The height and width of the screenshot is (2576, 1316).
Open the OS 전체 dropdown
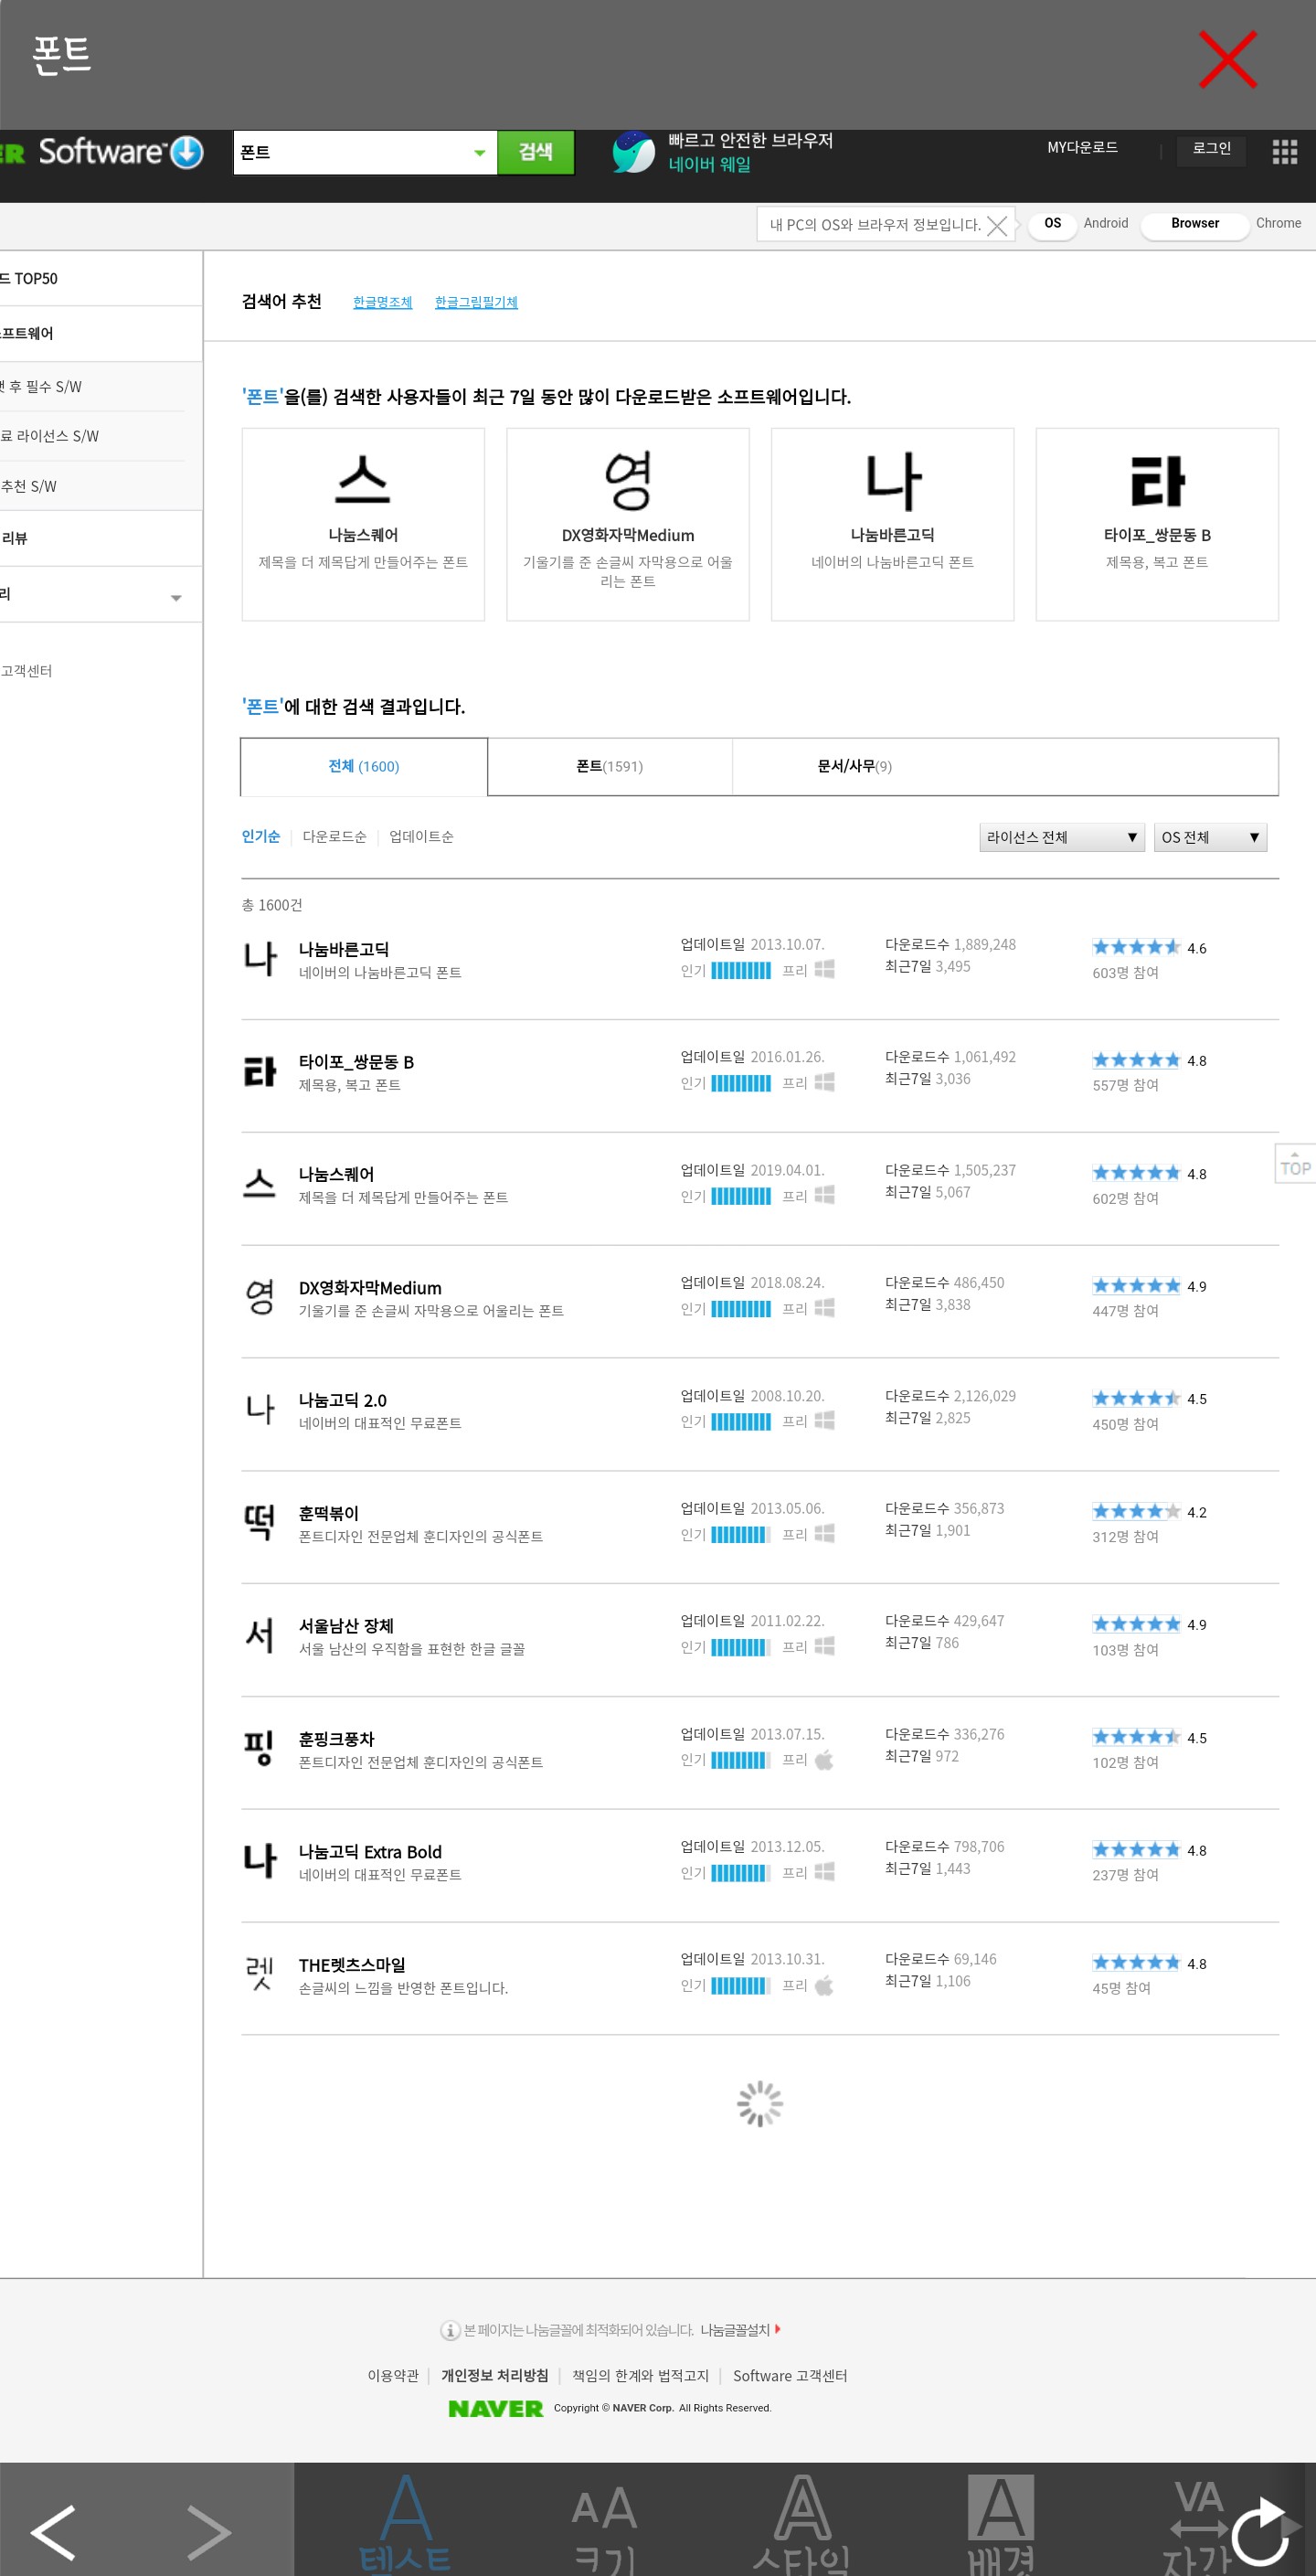[x=1210, y=837]
